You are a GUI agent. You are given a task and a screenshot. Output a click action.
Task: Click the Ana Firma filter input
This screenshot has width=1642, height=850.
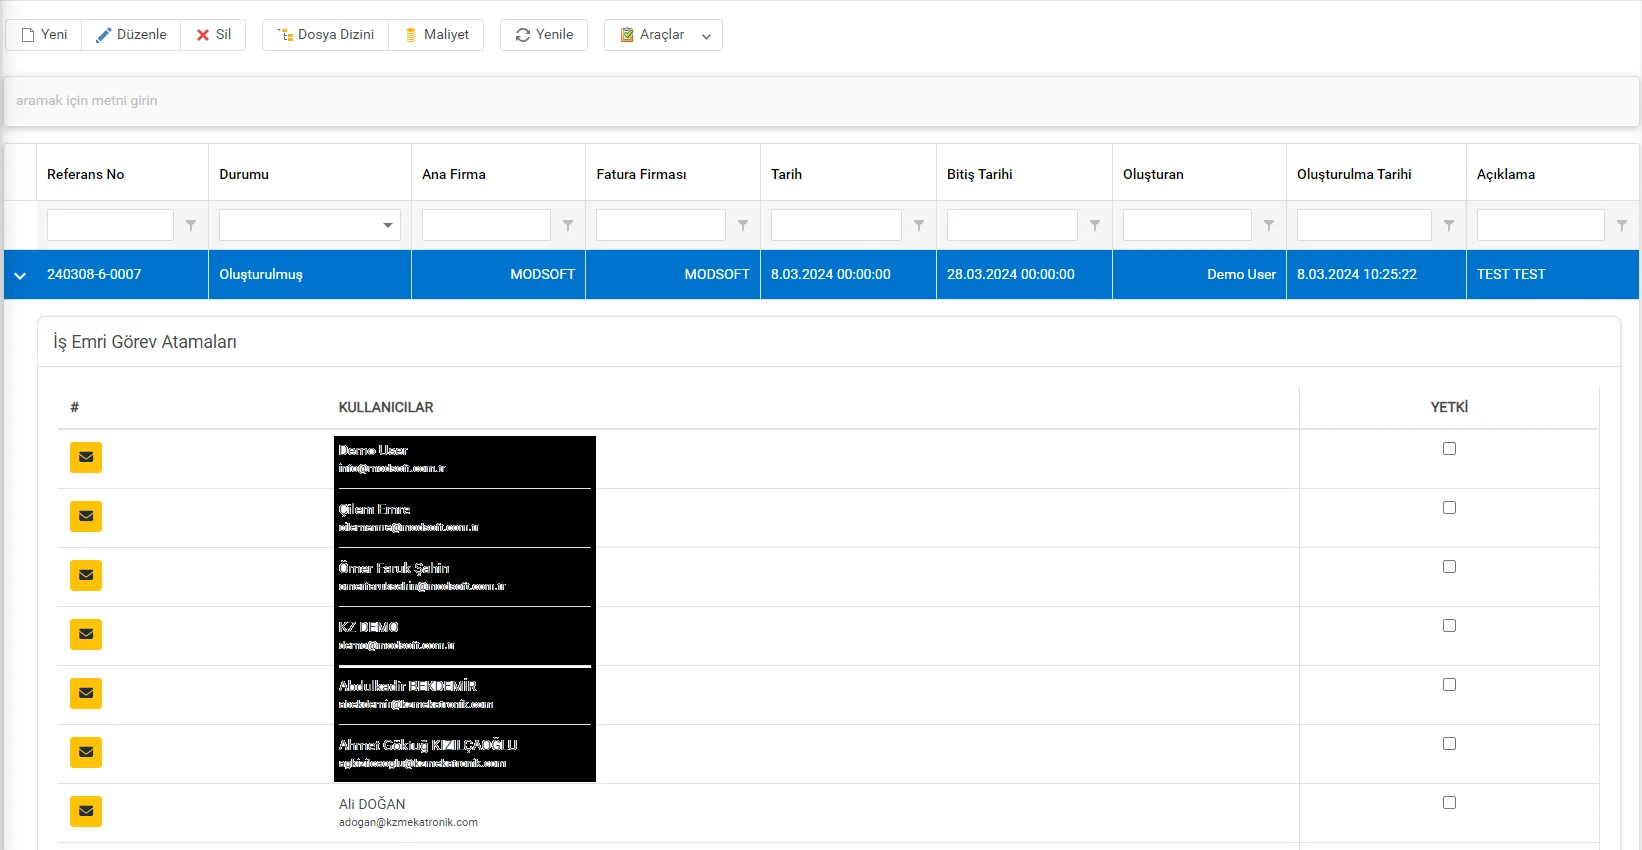tap(486, 225)
